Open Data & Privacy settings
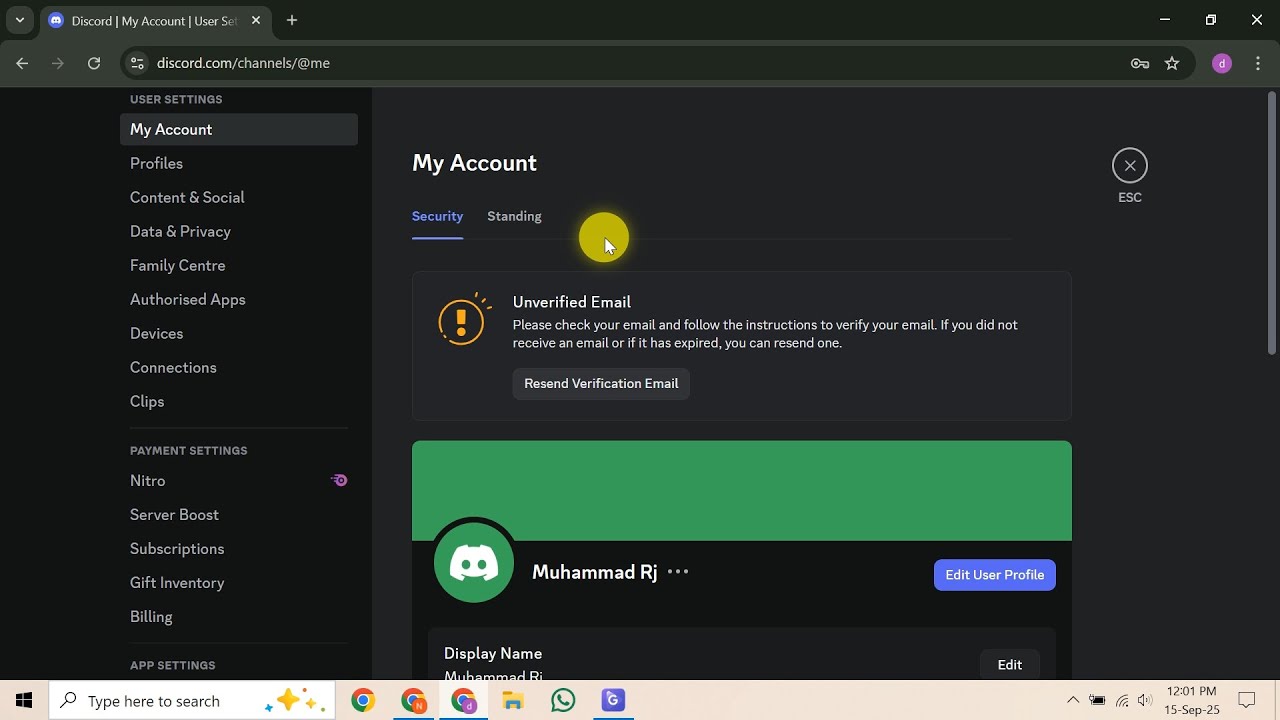 (x=239, y=232)
